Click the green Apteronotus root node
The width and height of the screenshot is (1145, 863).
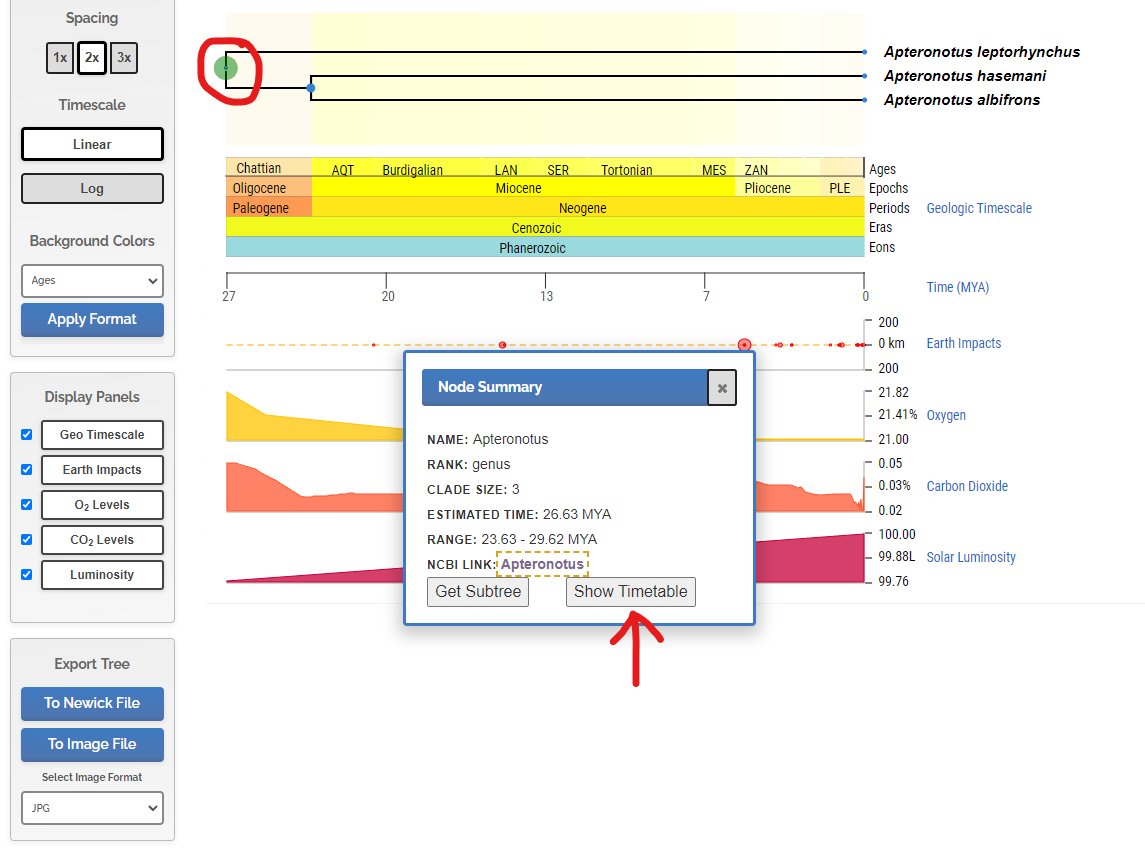[x=226, y=69]
